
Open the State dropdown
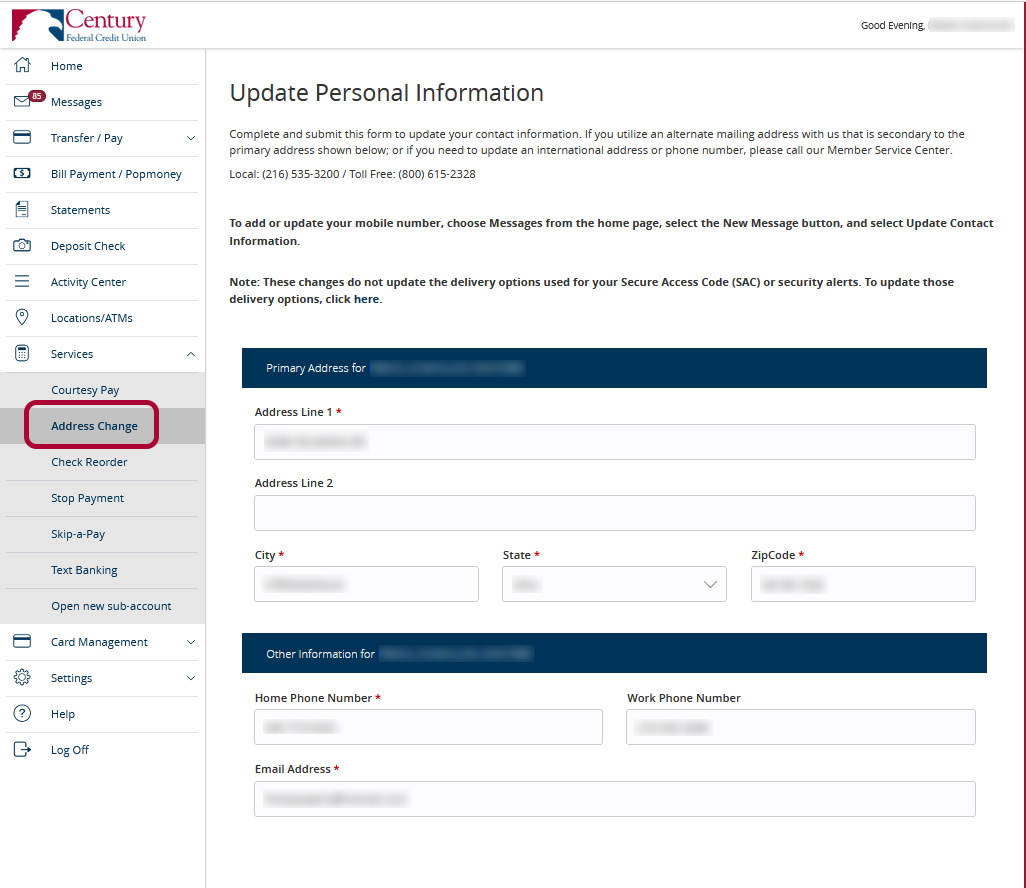(614, 584)
